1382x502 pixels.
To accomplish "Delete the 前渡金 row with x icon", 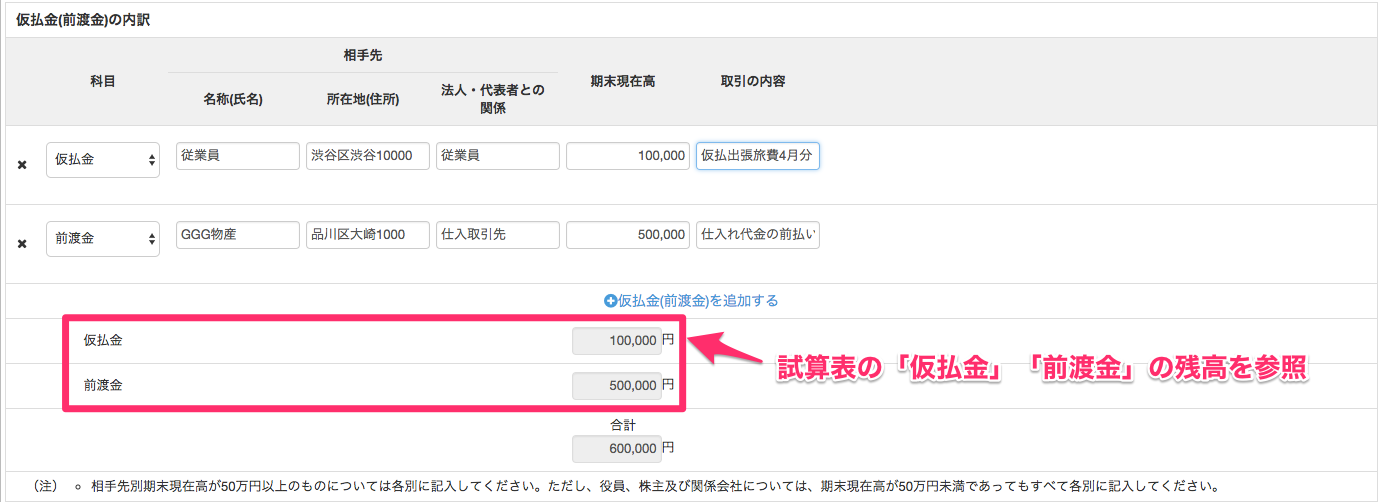I will (x=22, y=242).
